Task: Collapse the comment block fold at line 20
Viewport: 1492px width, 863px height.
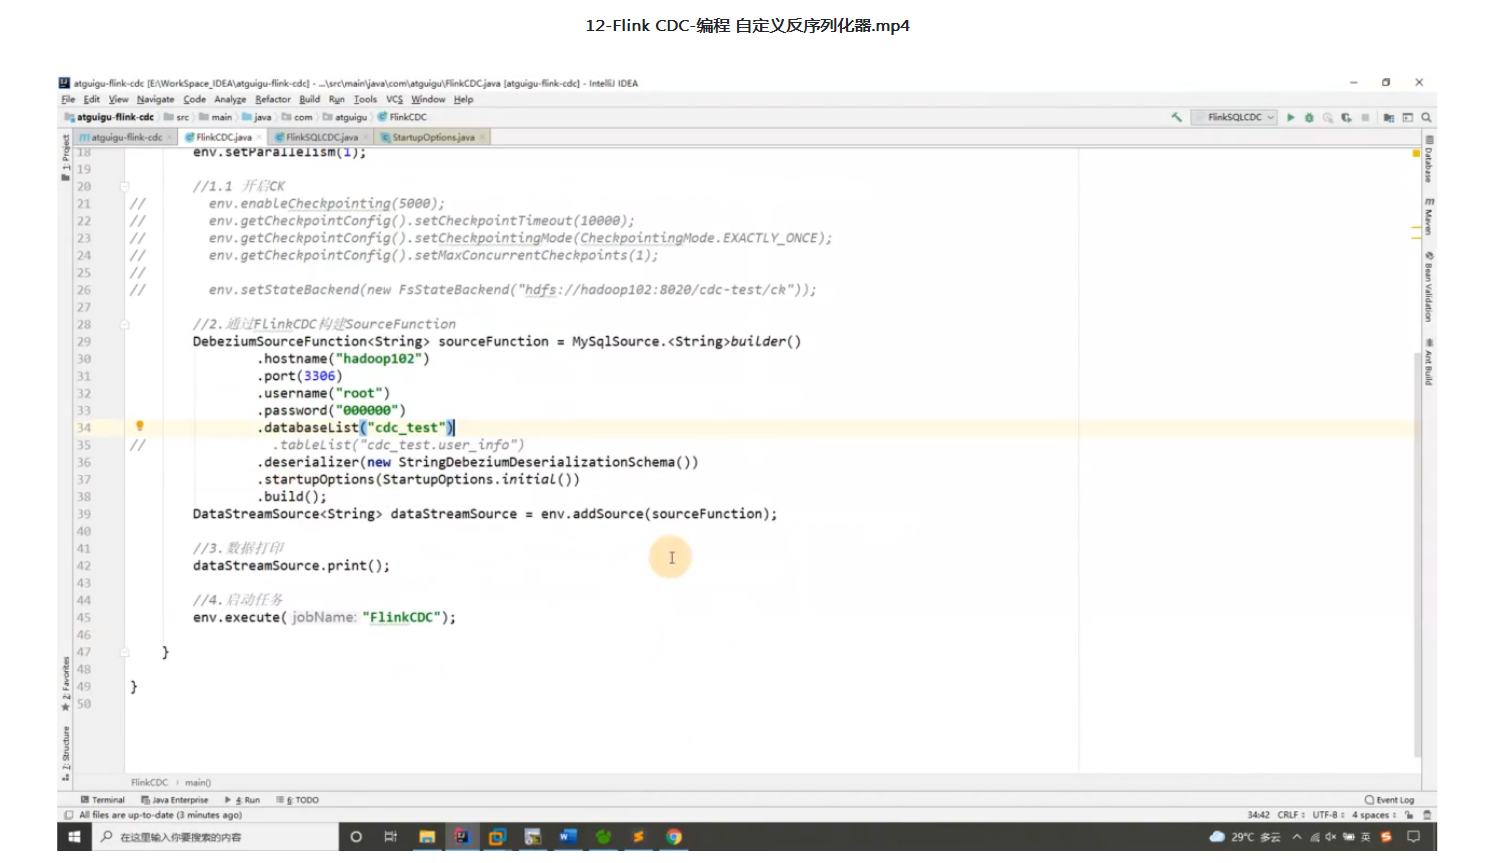Action: point(125,186)
